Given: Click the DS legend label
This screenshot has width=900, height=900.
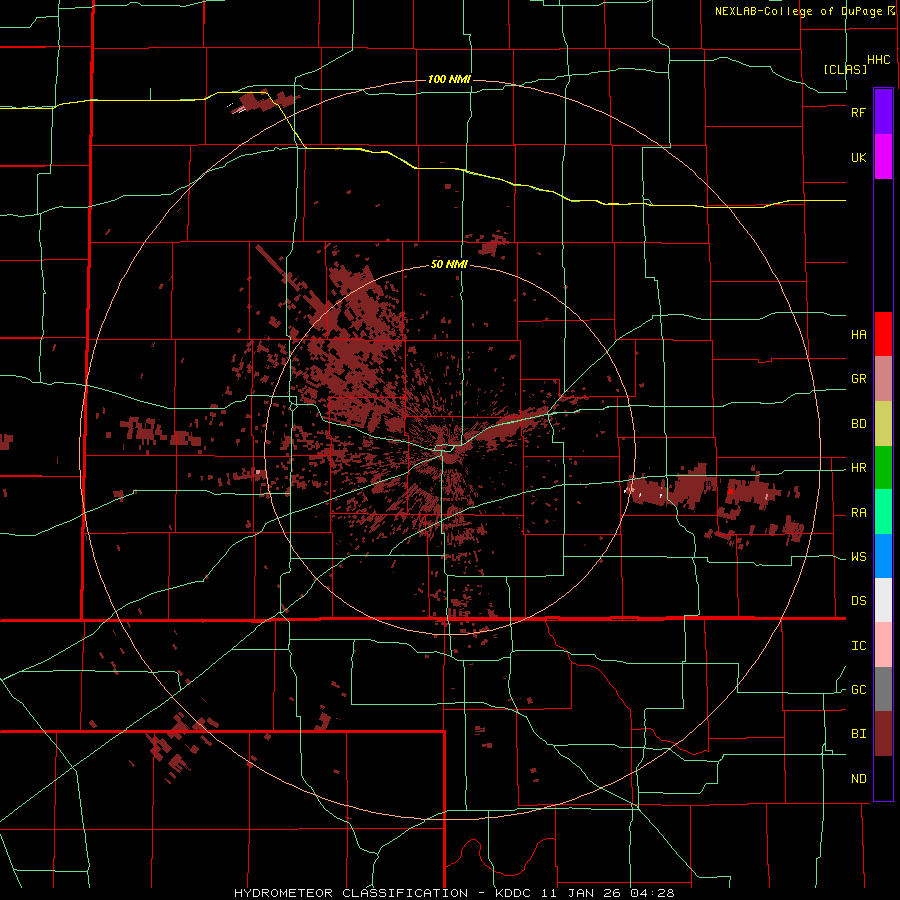Looking at the screenshot, I should pyautogui.click(x=858, y=601).
